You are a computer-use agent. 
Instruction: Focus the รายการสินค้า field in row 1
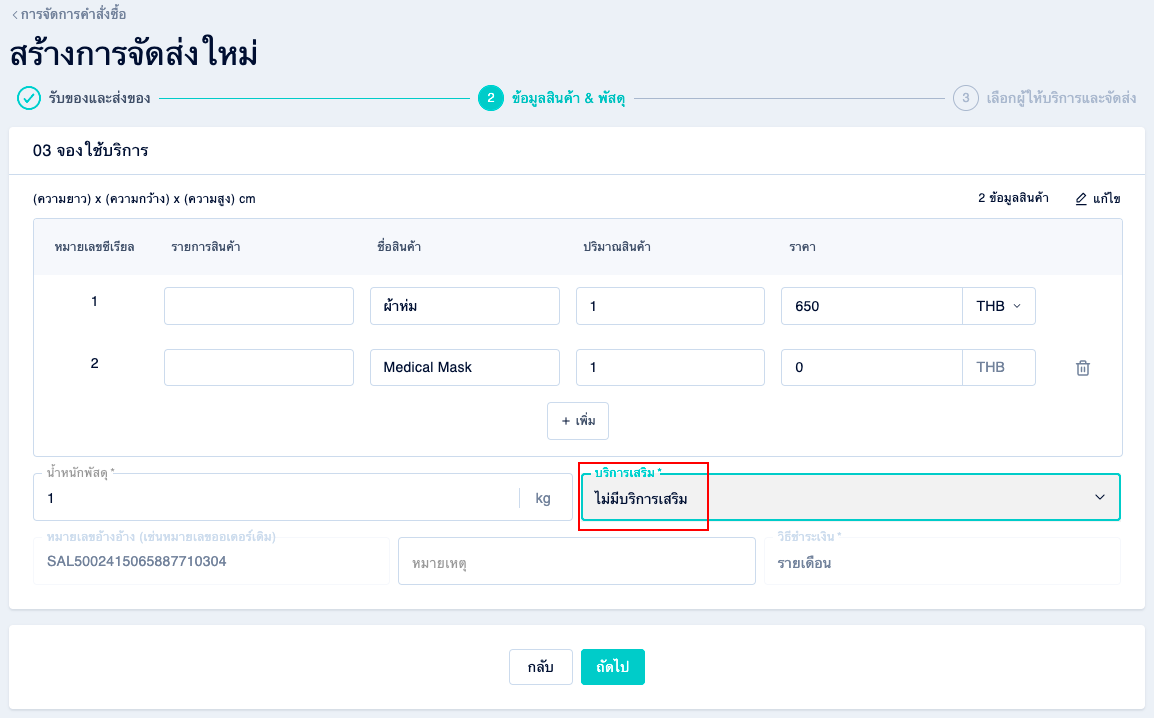[259, 306]
